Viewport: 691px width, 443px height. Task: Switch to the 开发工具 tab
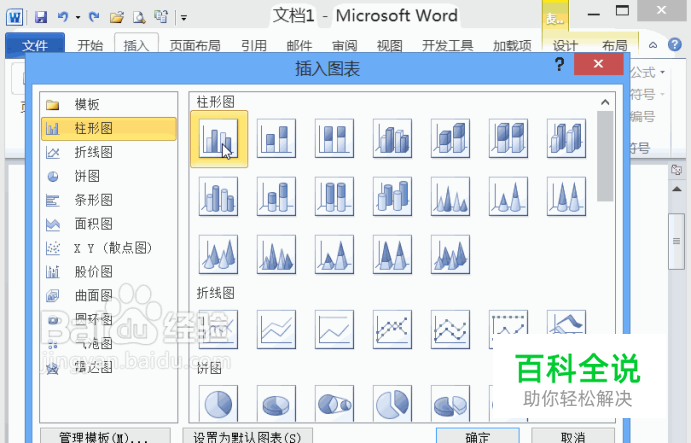[x=448, y=45]
